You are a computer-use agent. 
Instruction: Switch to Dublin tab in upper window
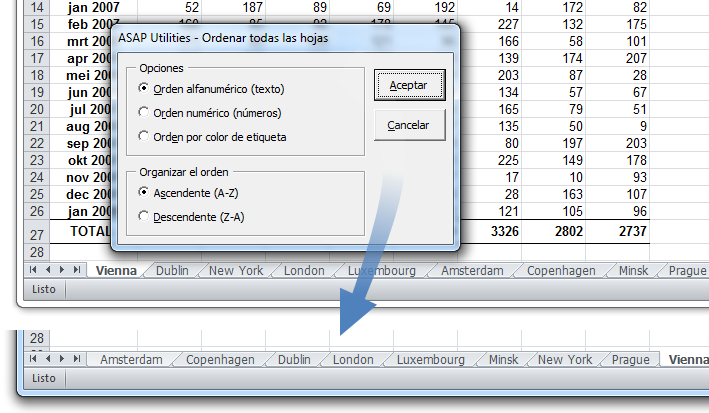[x=172, y=271]
